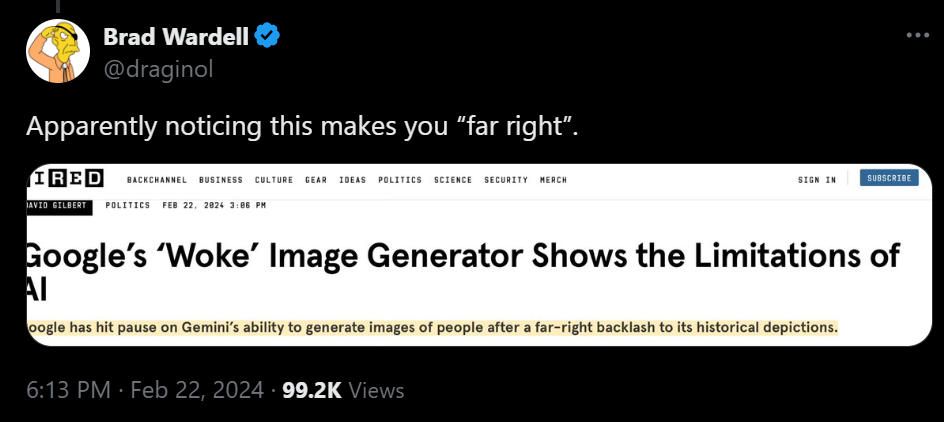Open the Culture section link
The height and width of the screenshot is (422, 944).
274,180
